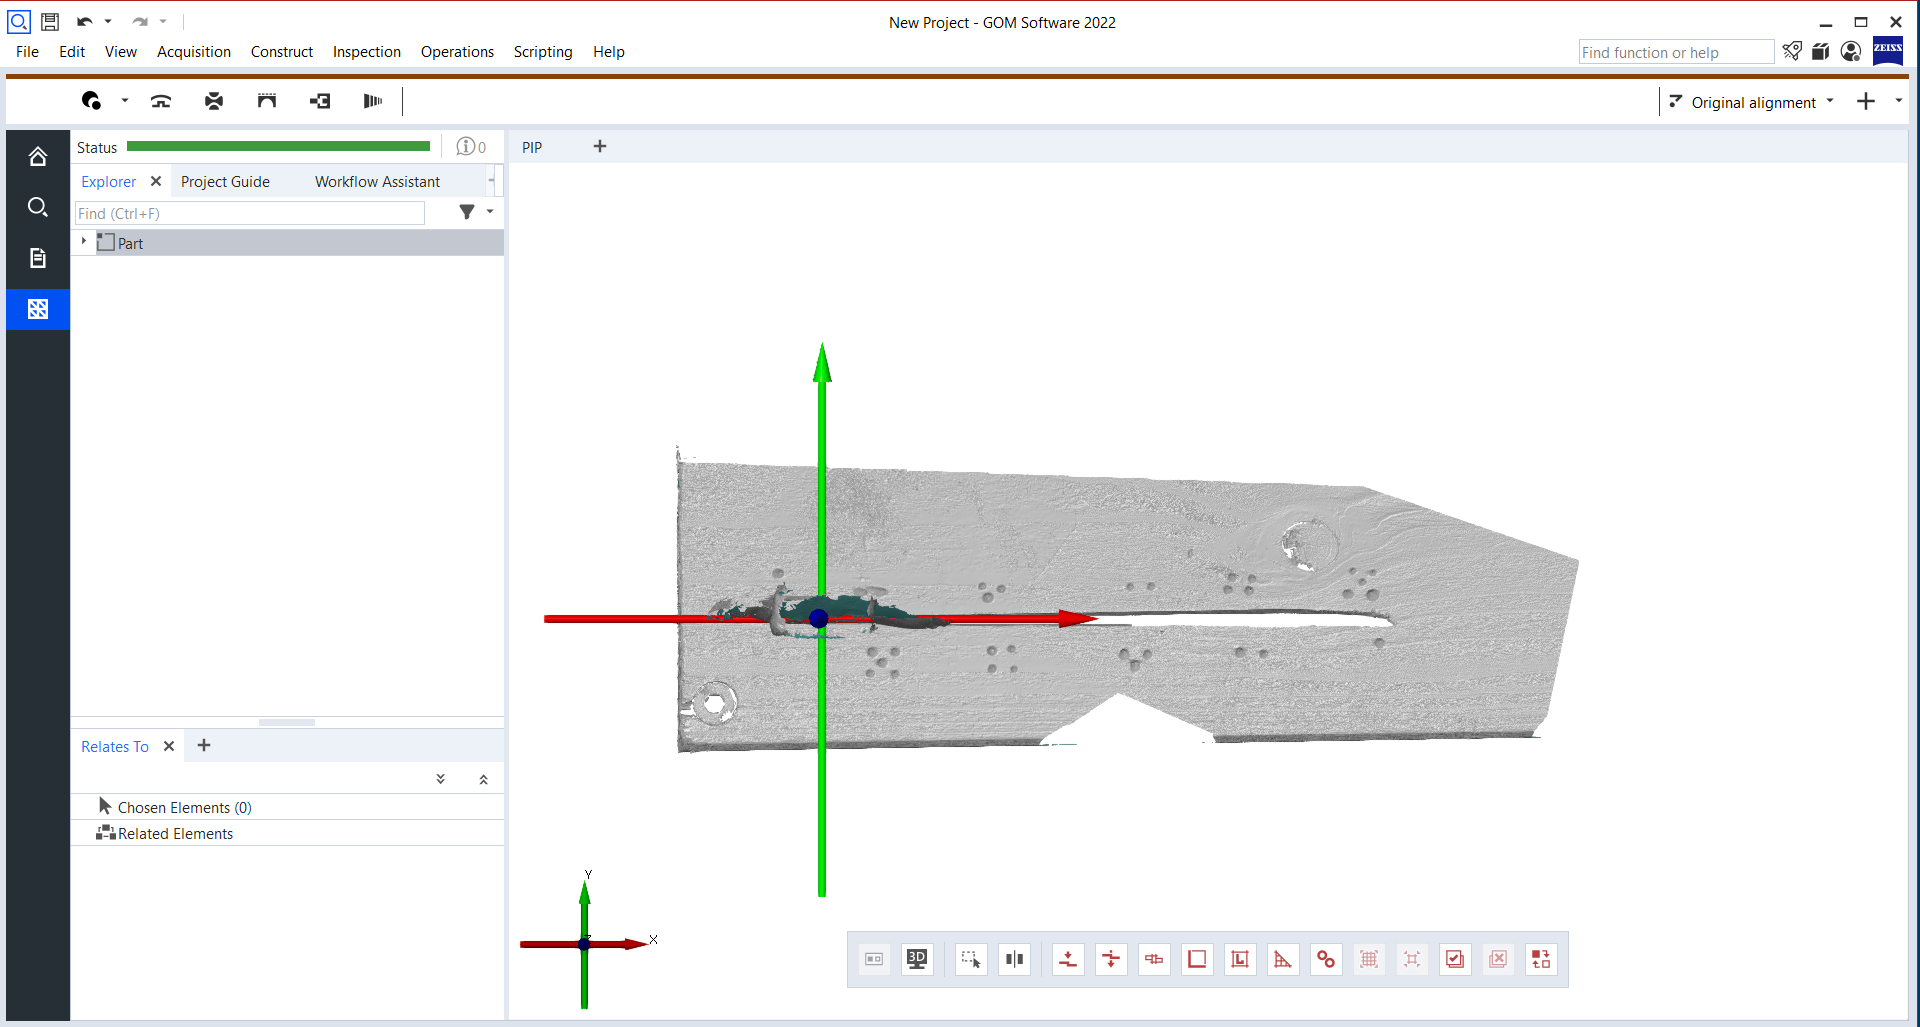The image size is (1920, 1027).
Task: Click the two circles icon in view toolbar
Action: click(1326, 959)
